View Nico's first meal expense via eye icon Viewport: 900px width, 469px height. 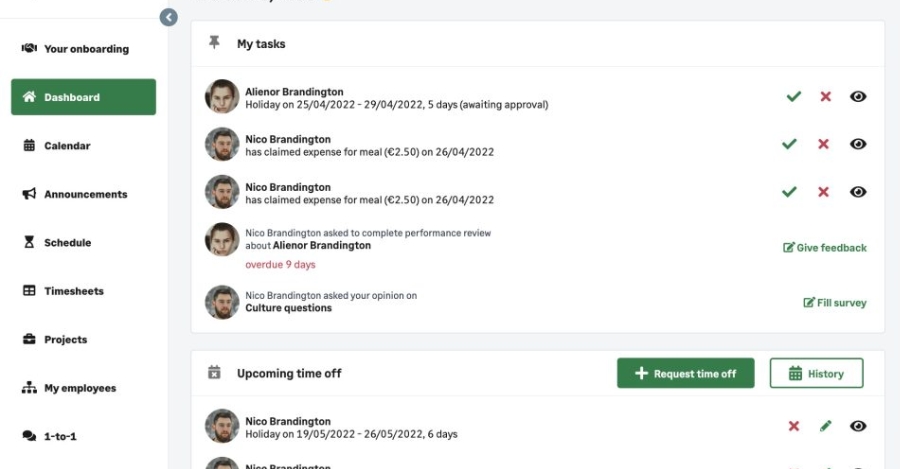[x=858, y=144]
